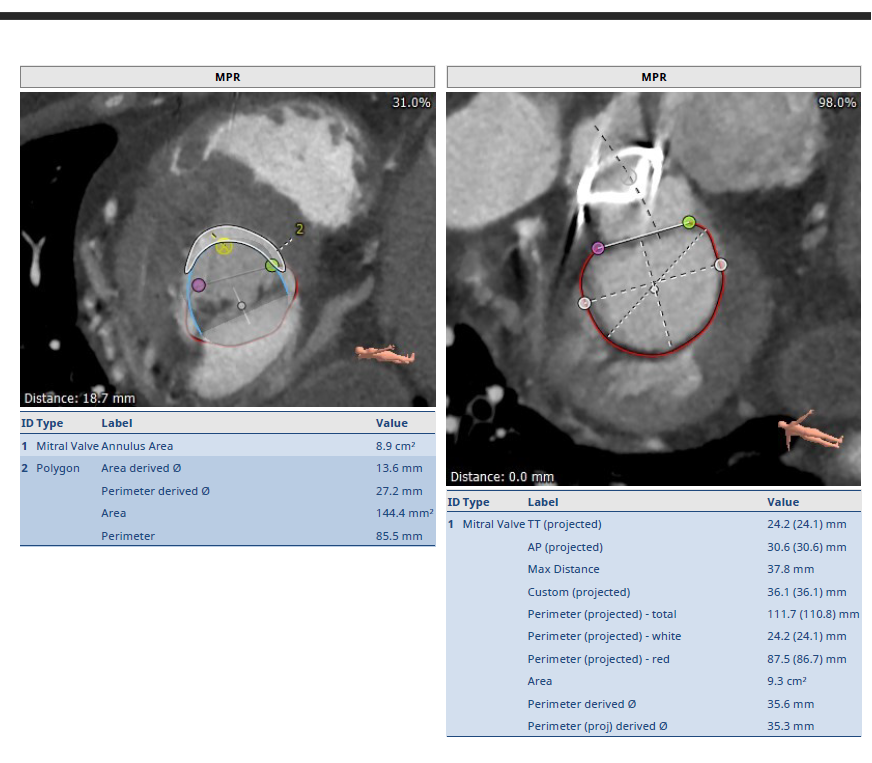Viewport: 872px width, 763px height.
Task: Click the 98.0% zoom indicator
Action: pos(837,103)
